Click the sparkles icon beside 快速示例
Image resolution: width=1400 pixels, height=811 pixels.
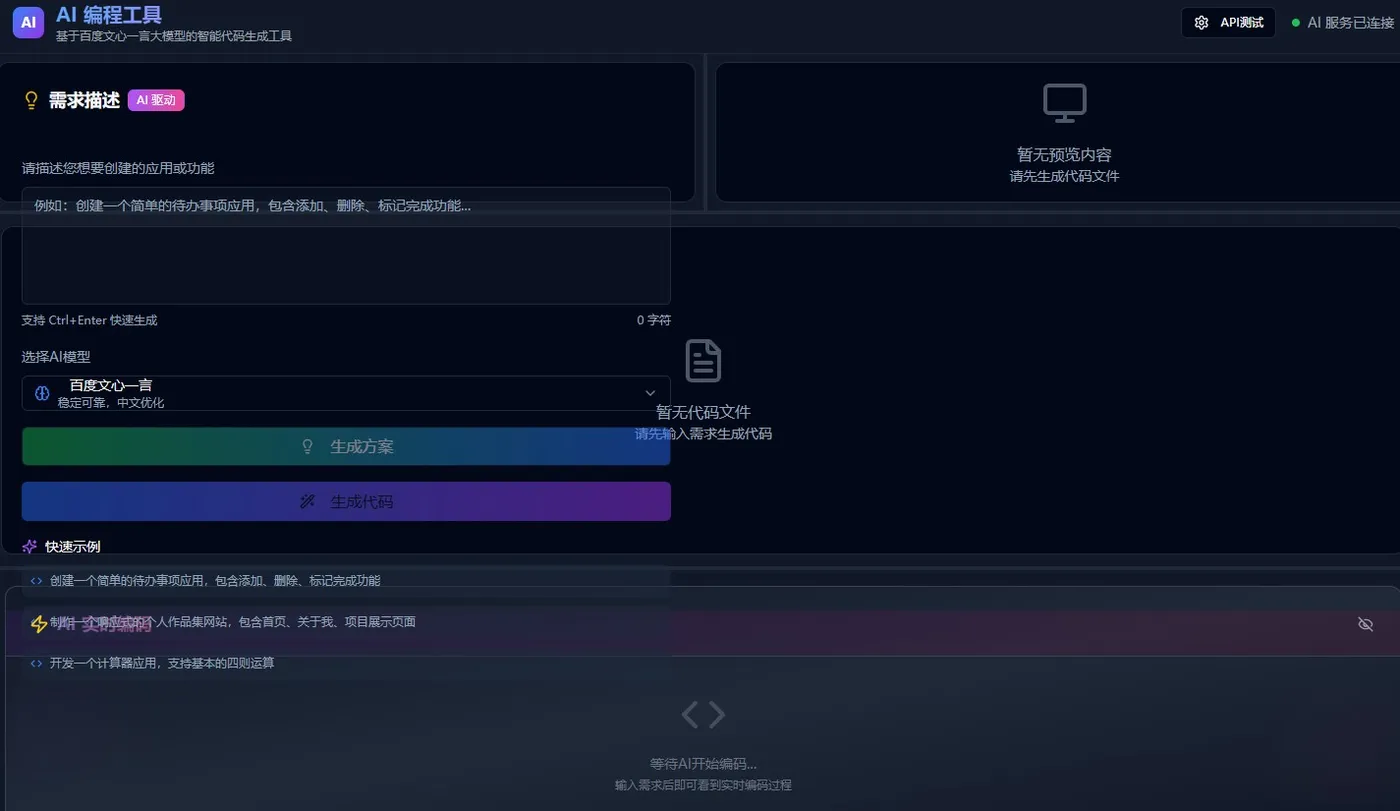30,547
